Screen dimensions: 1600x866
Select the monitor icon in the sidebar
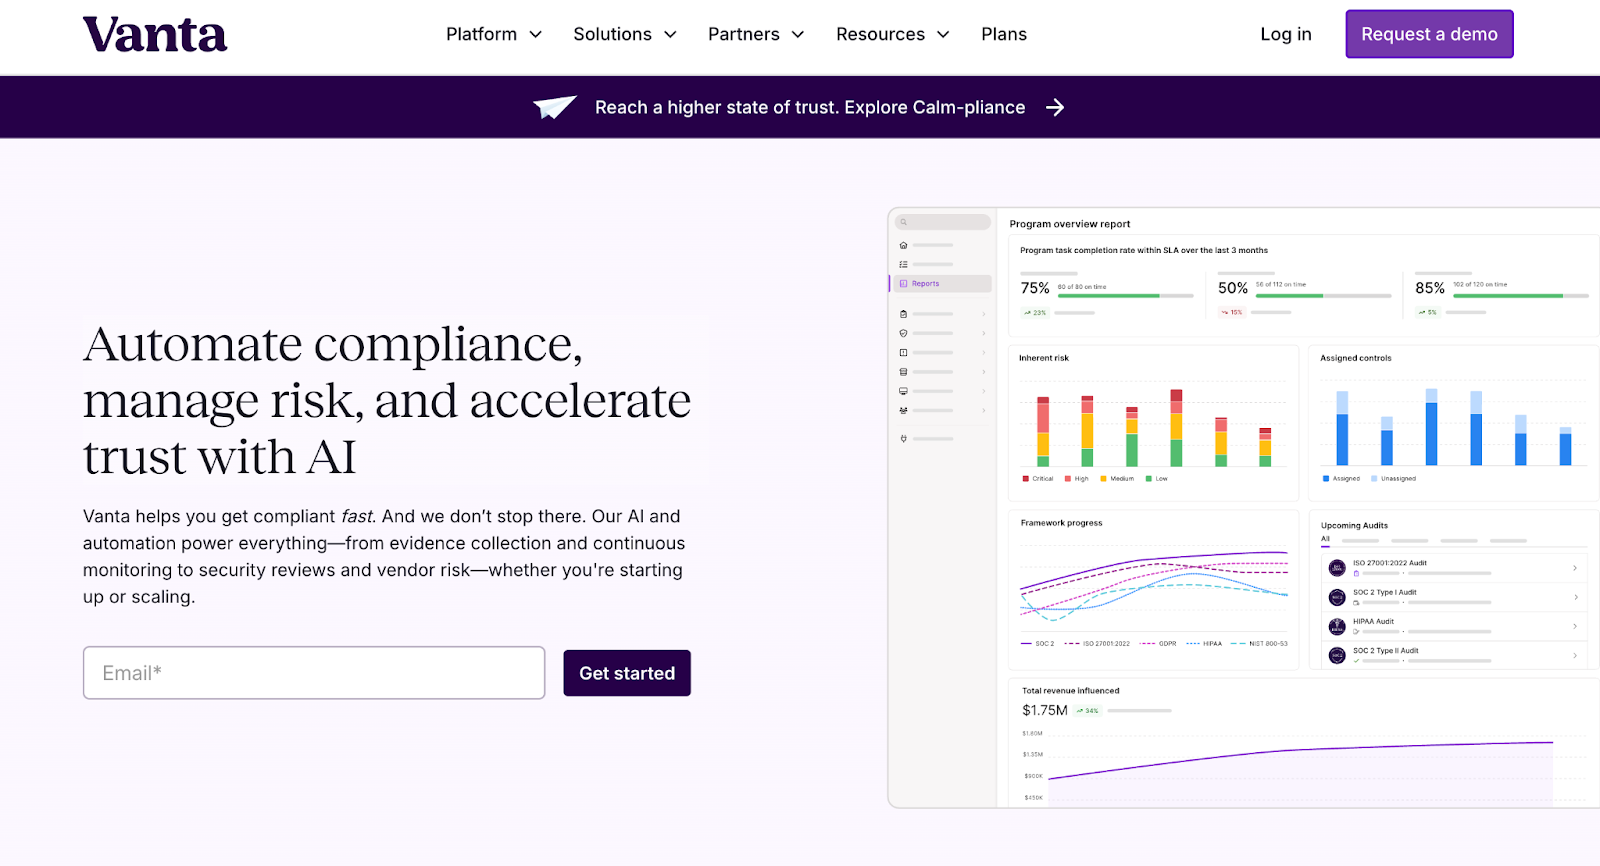coord(903,391)
